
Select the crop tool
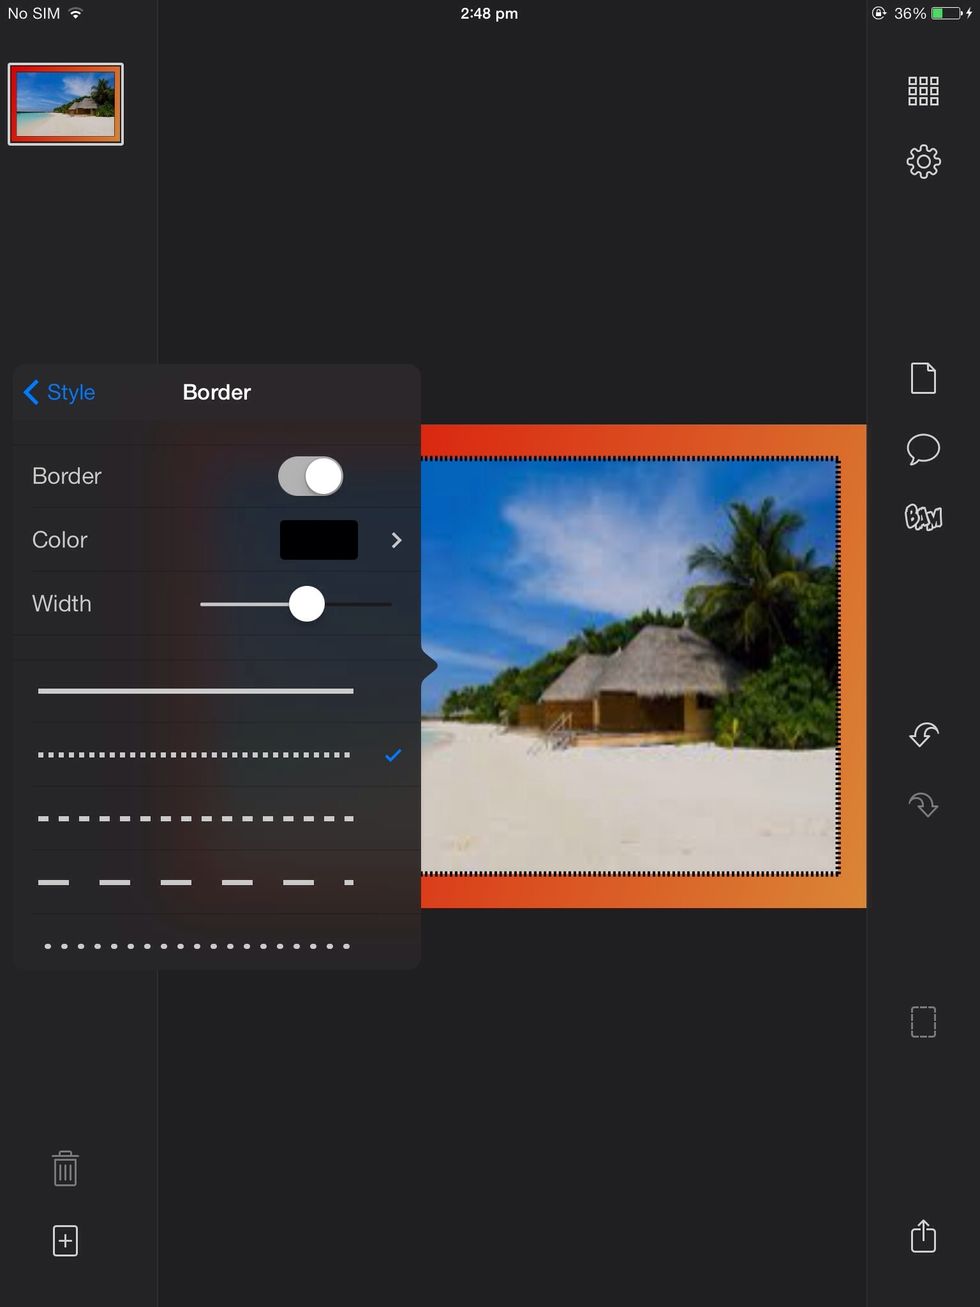[x=922, y=1021]
